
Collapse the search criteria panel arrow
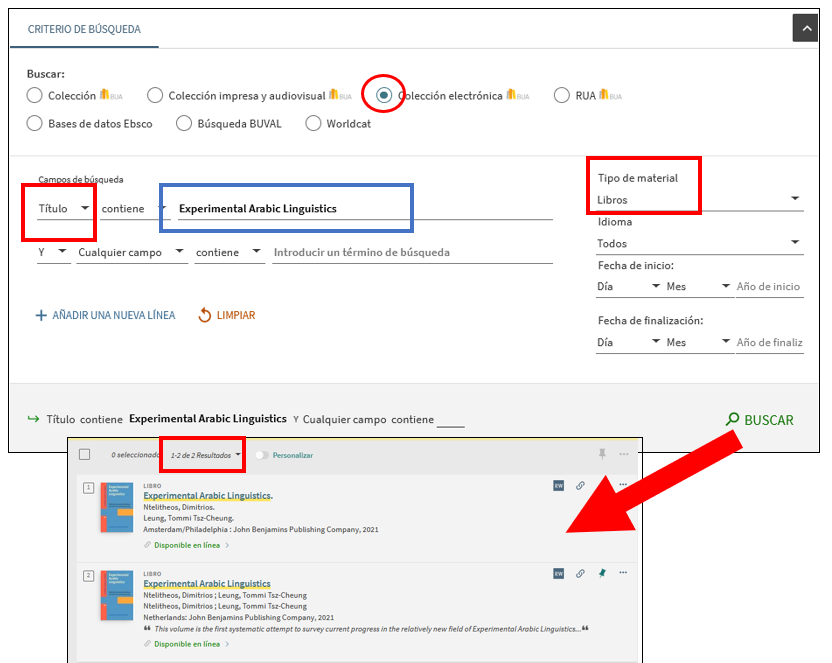coord(805,28)
